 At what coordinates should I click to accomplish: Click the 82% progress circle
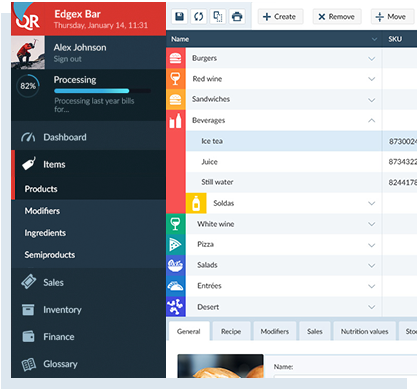coord(28,86)
